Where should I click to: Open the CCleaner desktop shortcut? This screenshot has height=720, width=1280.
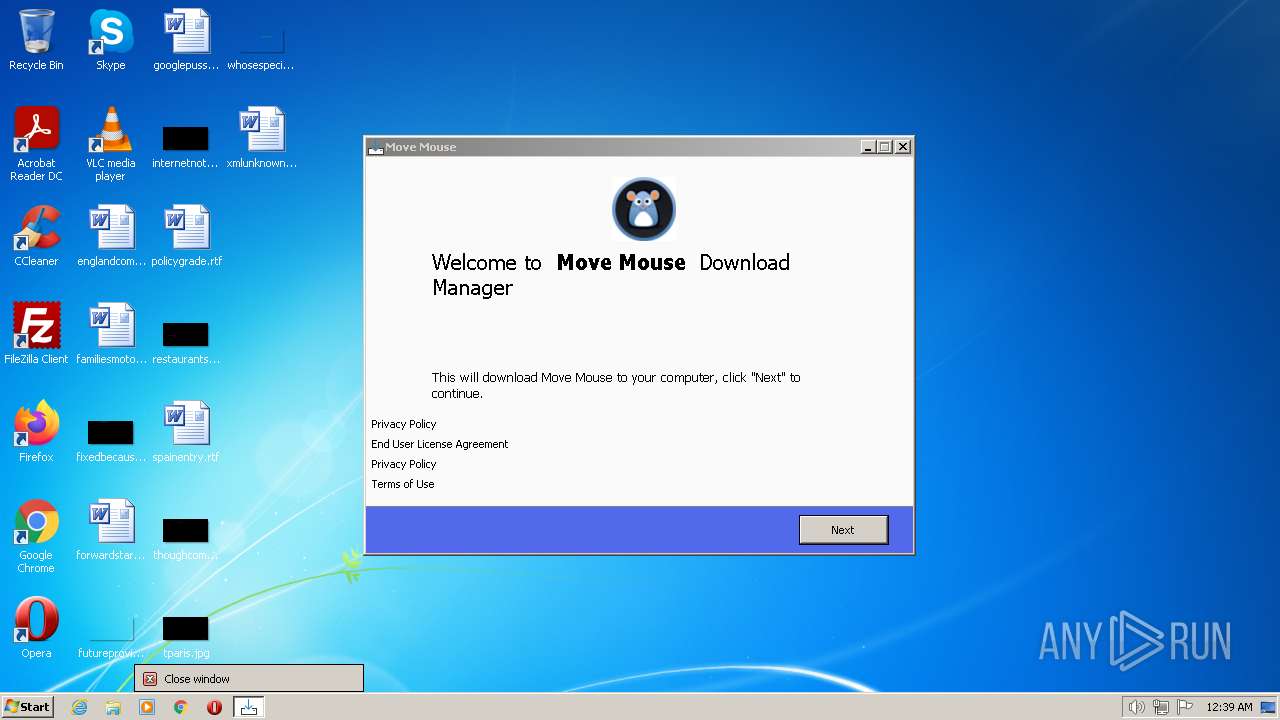tap(36, 236)
